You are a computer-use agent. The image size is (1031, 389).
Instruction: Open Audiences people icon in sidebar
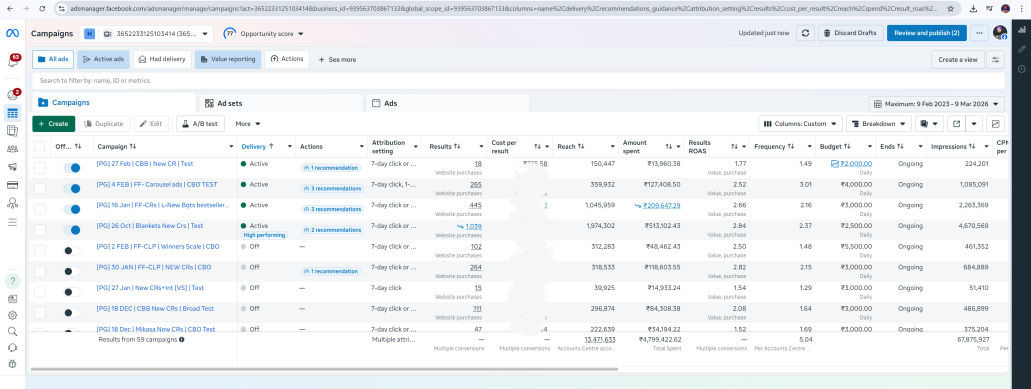click(12, 149)
